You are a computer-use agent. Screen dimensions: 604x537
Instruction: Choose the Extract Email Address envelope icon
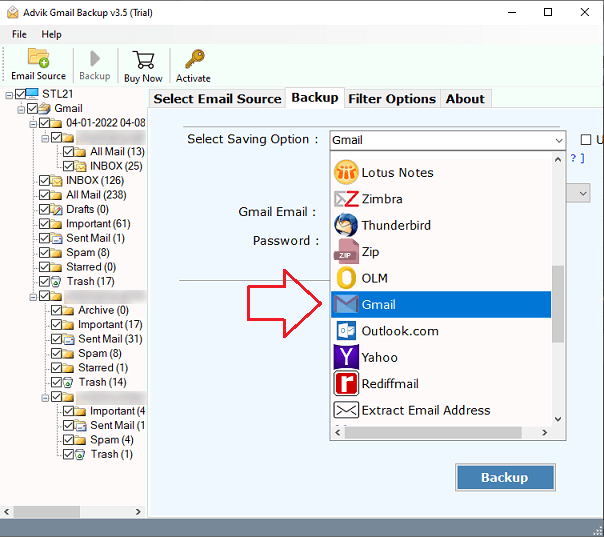coord(346,410)
